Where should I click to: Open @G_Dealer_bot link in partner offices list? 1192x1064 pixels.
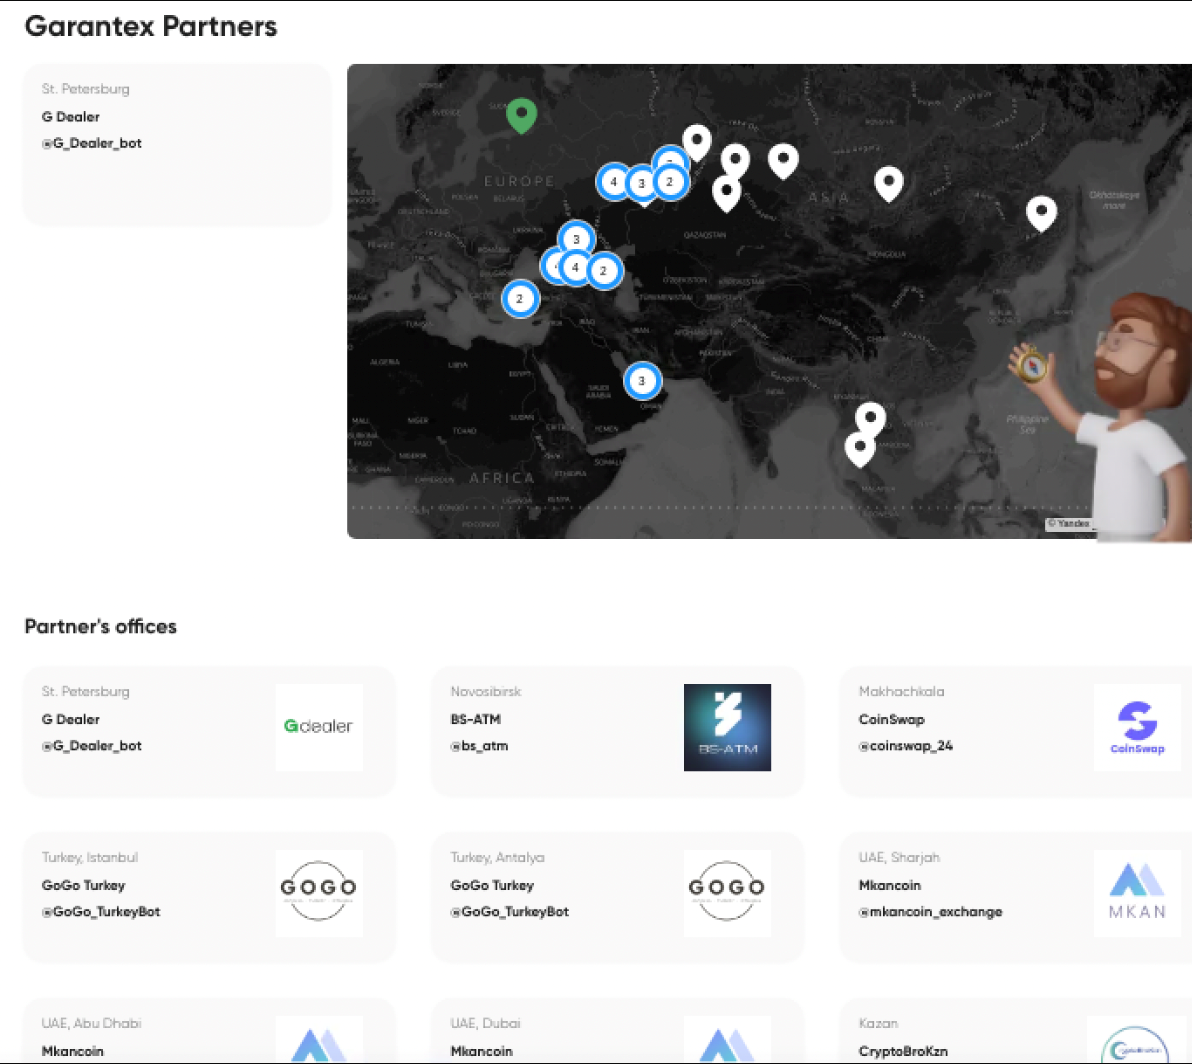(x=92, y=746)
